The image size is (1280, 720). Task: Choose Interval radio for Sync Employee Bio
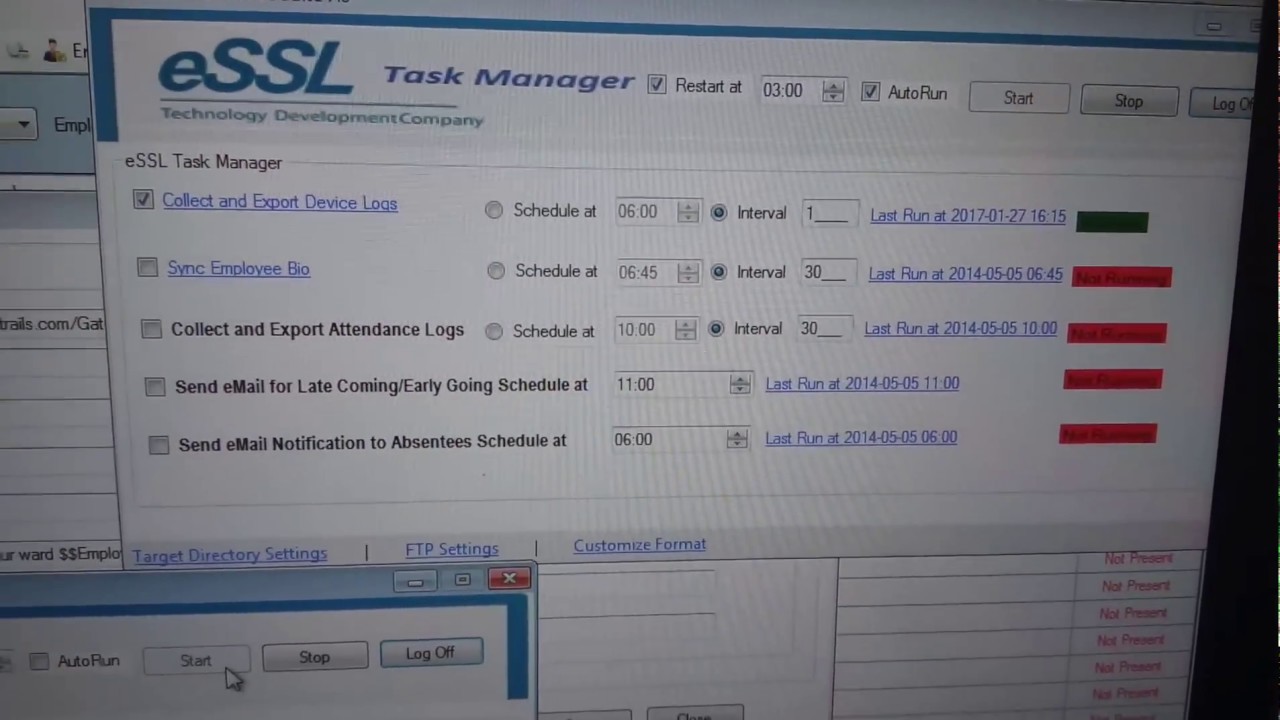(719, 272)
